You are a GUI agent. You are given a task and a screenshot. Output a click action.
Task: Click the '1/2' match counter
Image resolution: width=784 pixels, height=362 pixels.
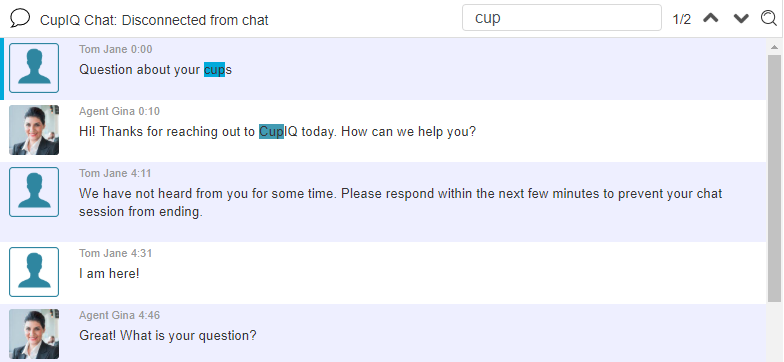coord(682,19)
